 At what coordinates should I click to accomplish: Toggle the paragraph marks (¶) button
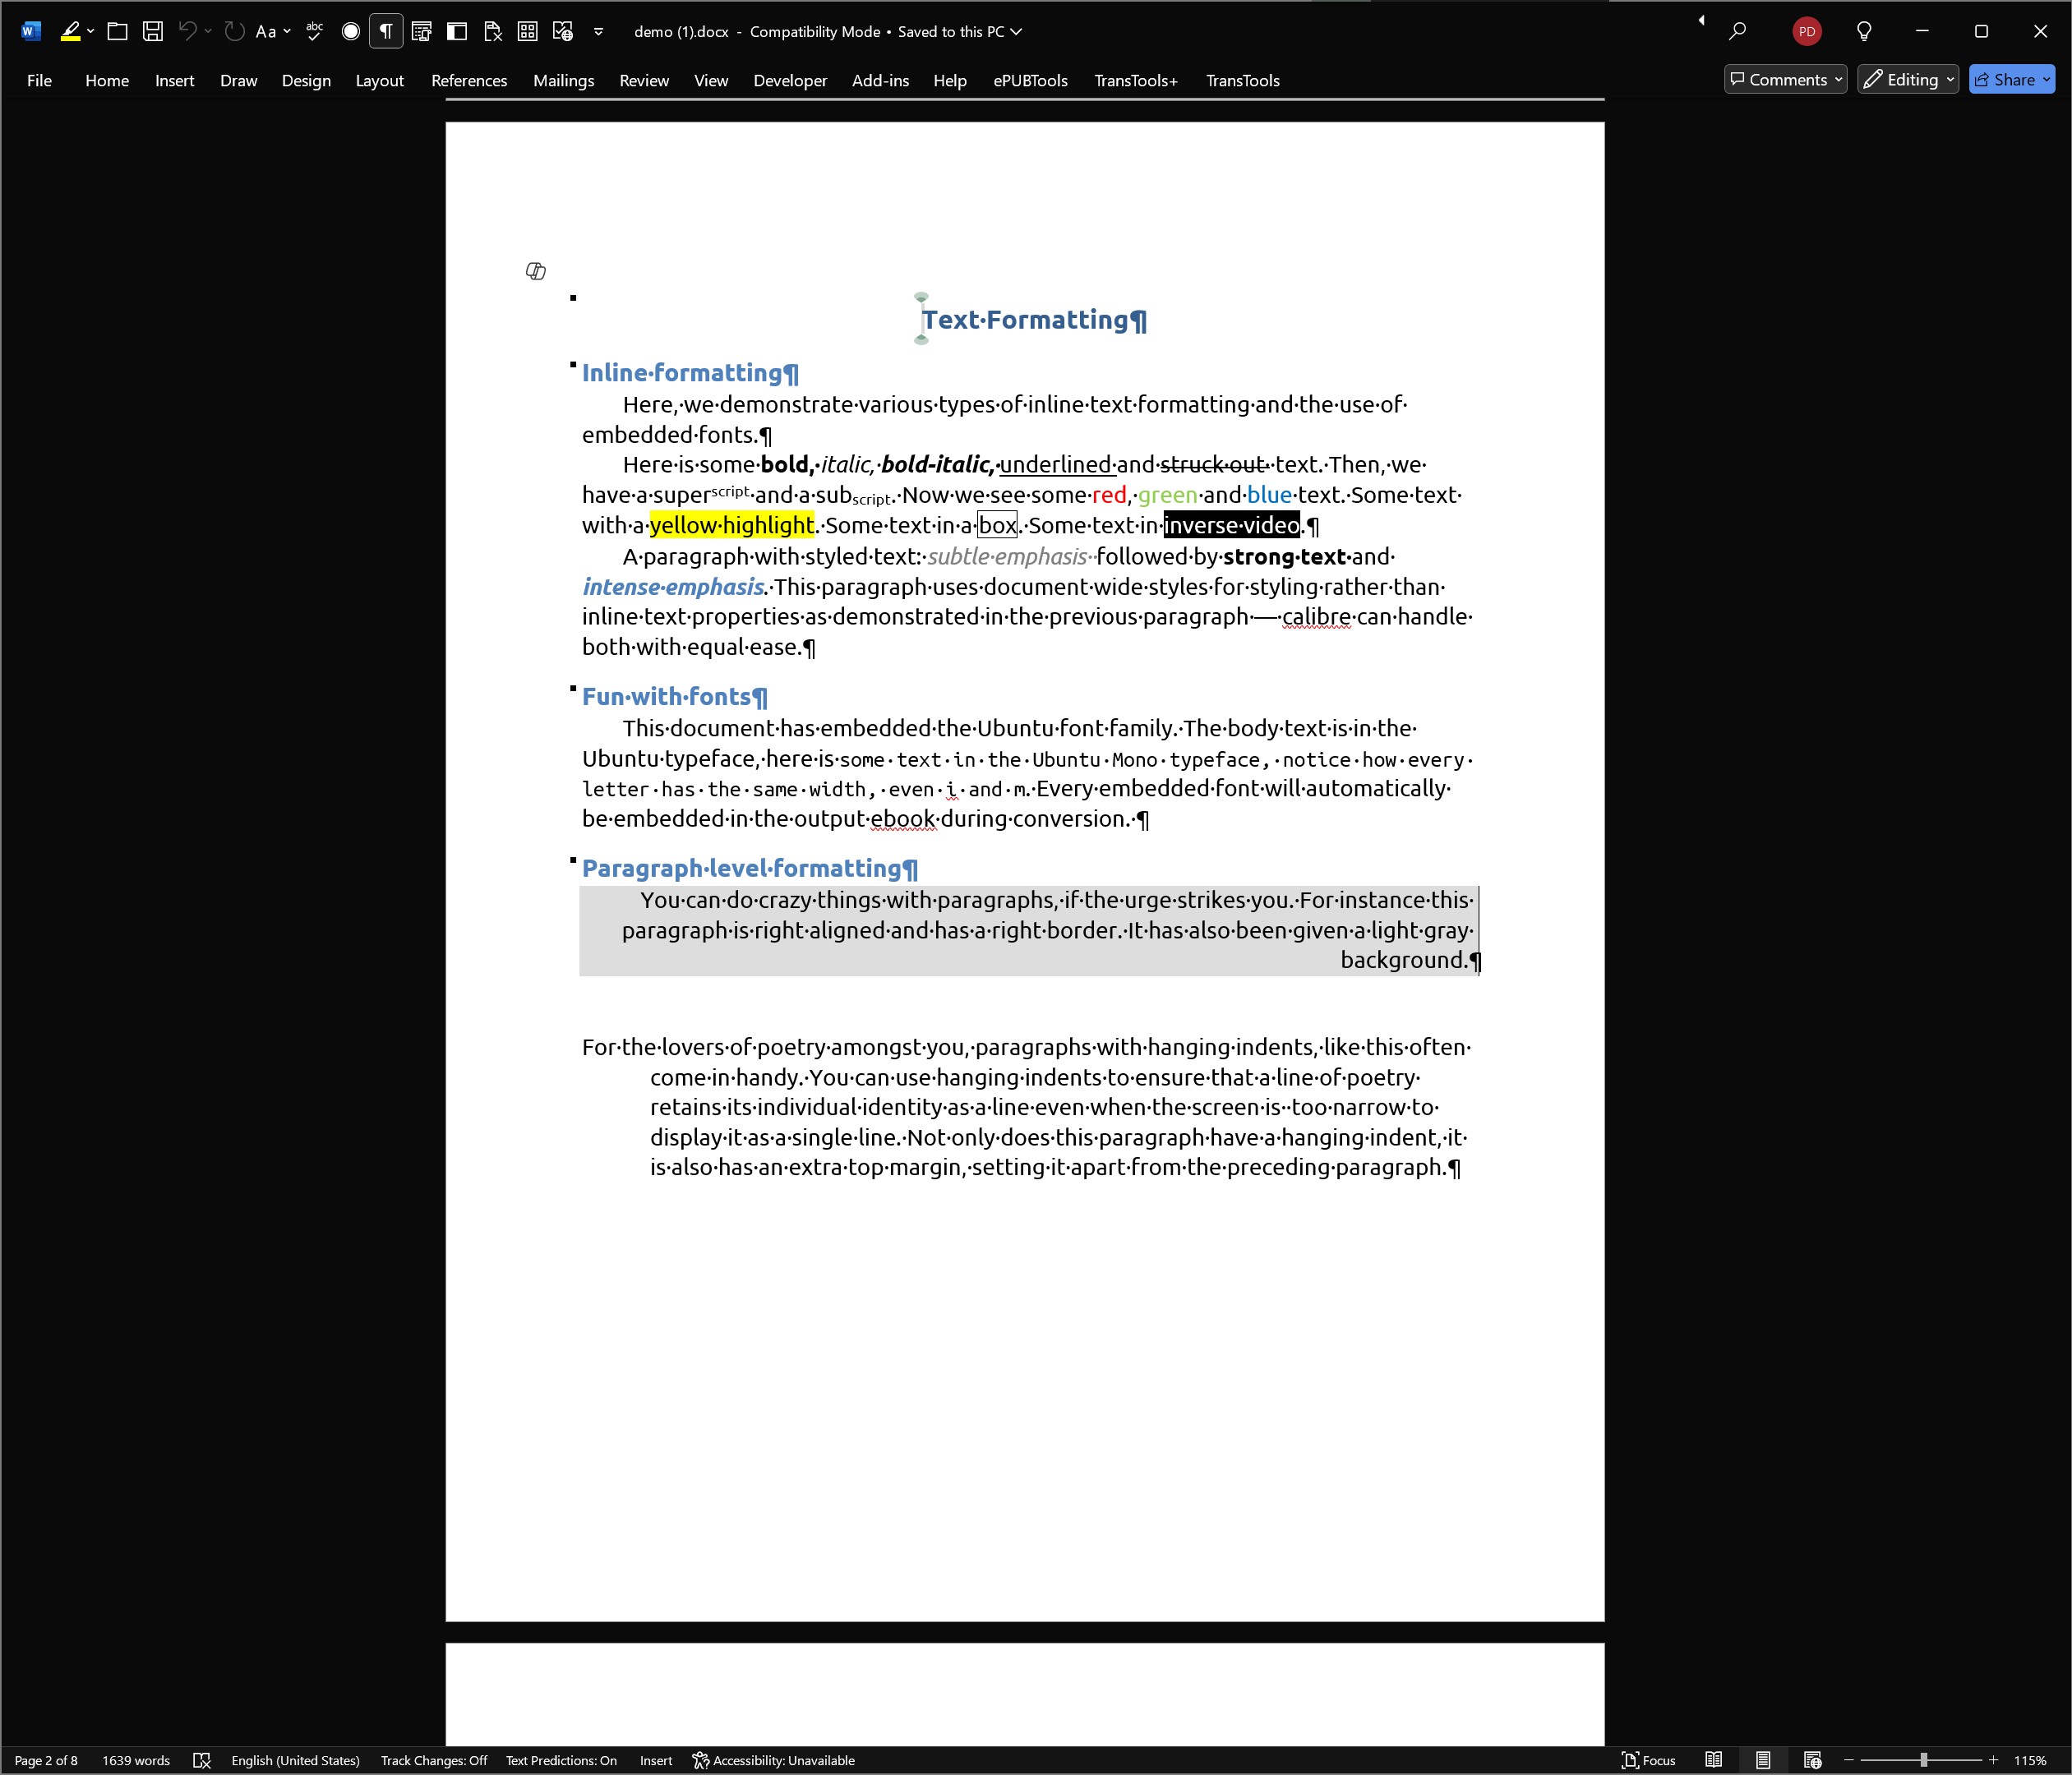(x=385, y=31)
